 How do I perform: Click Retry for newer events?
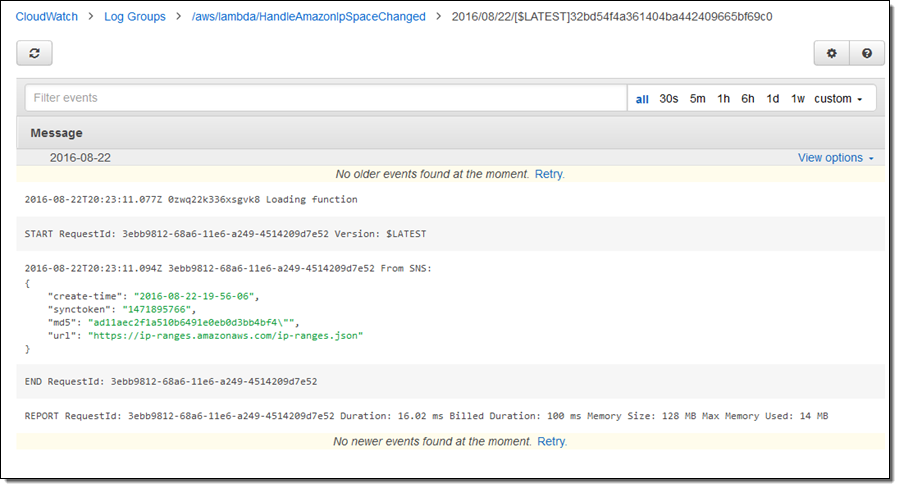point(551,441)
